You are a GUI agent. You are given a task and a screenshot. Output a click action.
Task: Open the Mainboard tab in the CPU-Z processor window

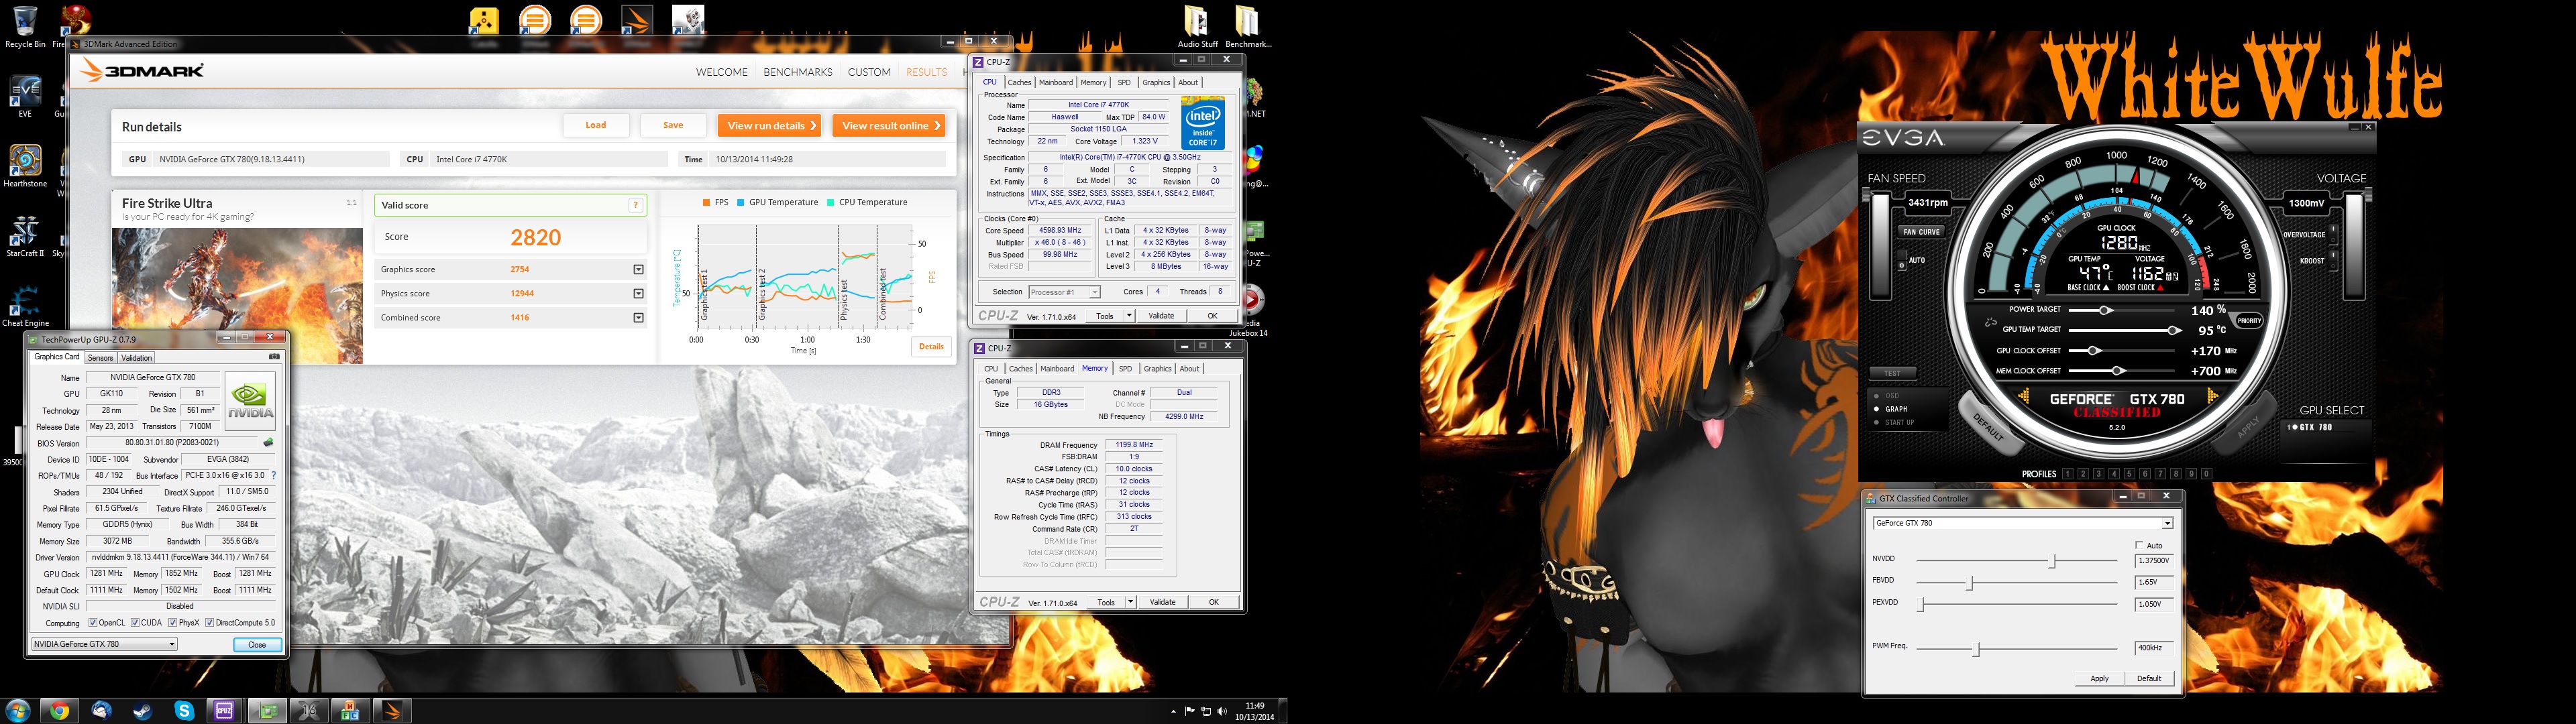pos(1055,83)
